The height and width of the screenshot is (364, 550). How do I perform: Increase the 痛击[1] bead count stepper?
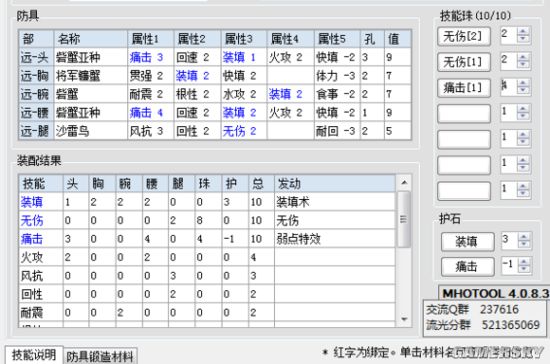[523, 83]
